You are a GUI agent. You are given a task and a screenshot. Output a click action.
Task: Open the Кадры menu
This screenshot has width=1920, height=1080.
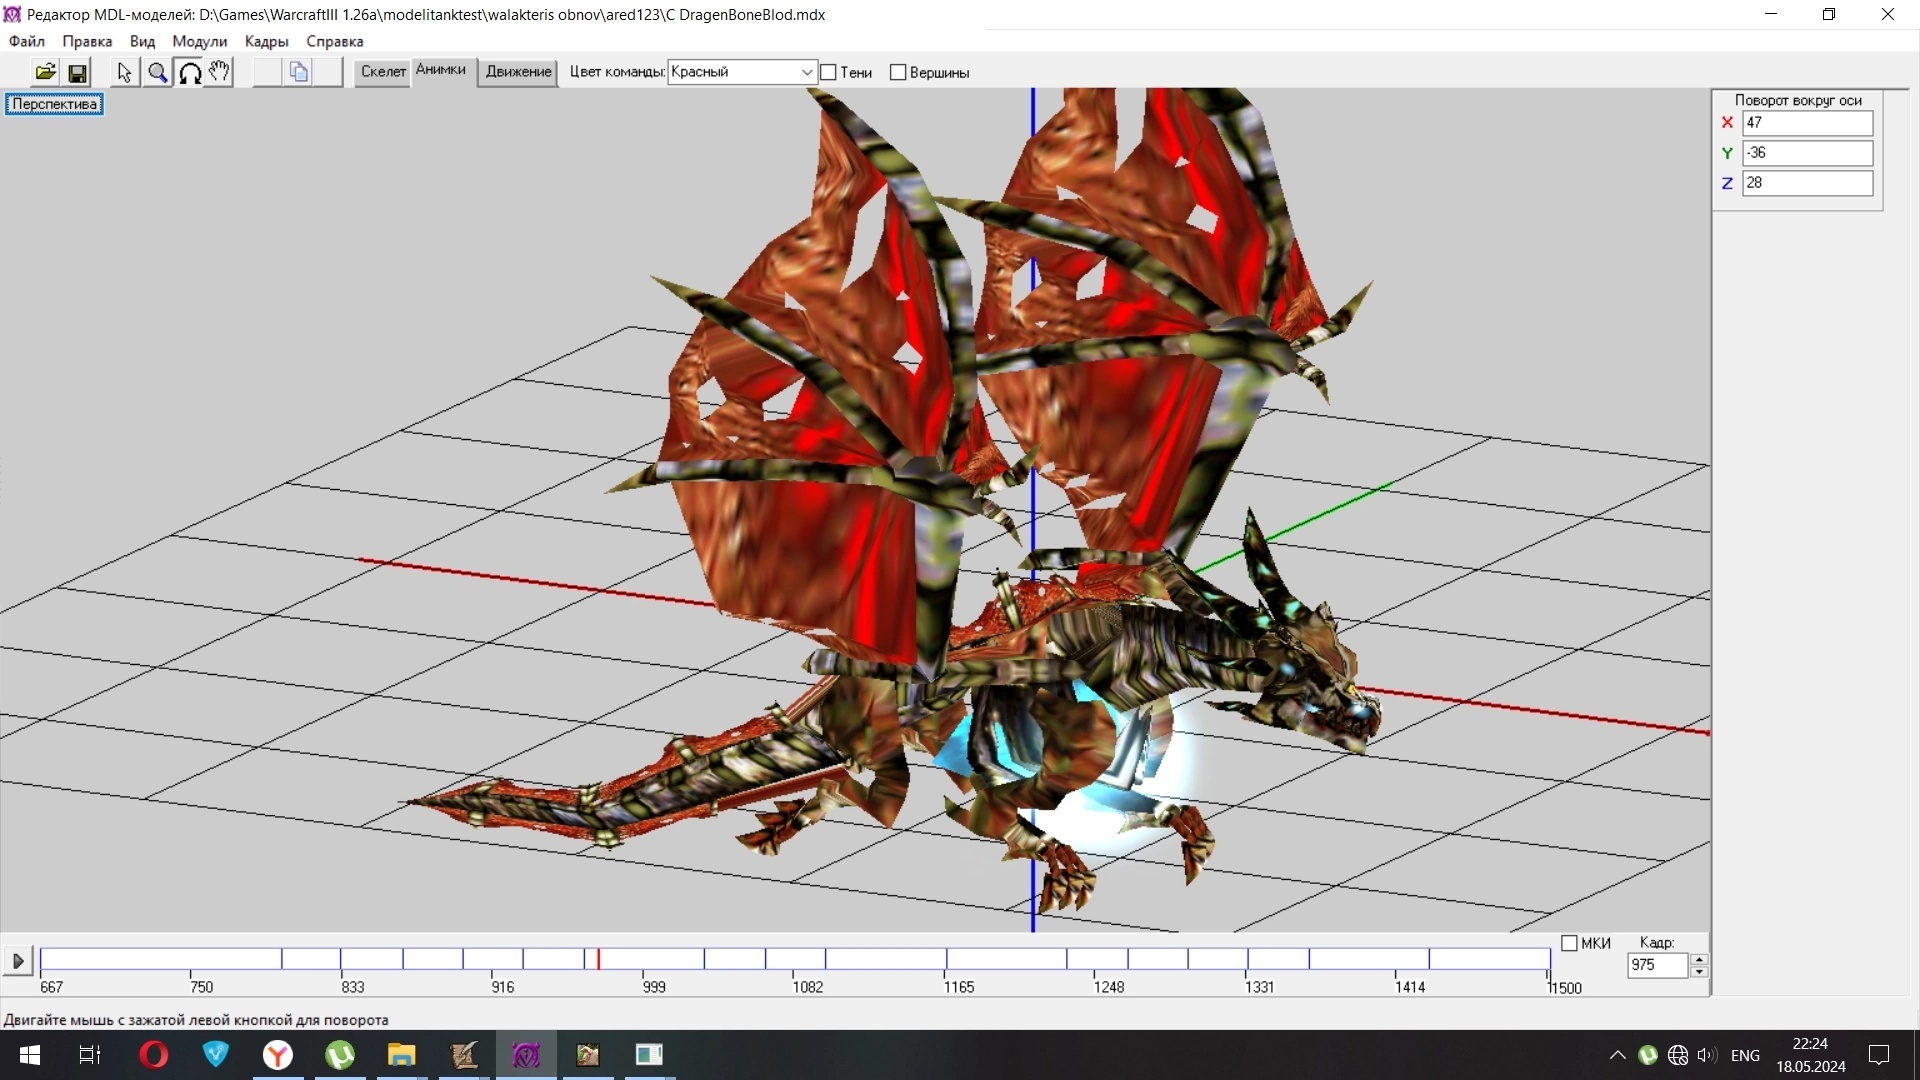tap(266, 41)
